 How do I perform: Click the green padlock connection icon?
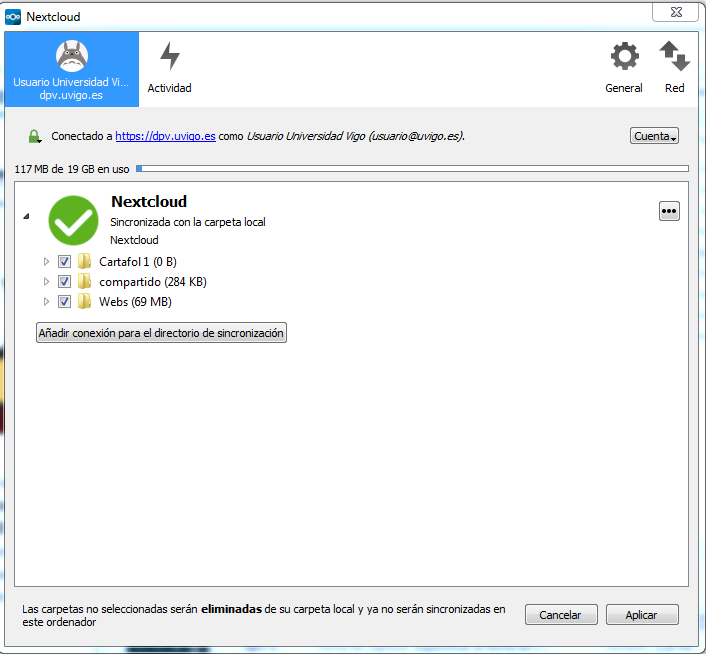(35, 136)
